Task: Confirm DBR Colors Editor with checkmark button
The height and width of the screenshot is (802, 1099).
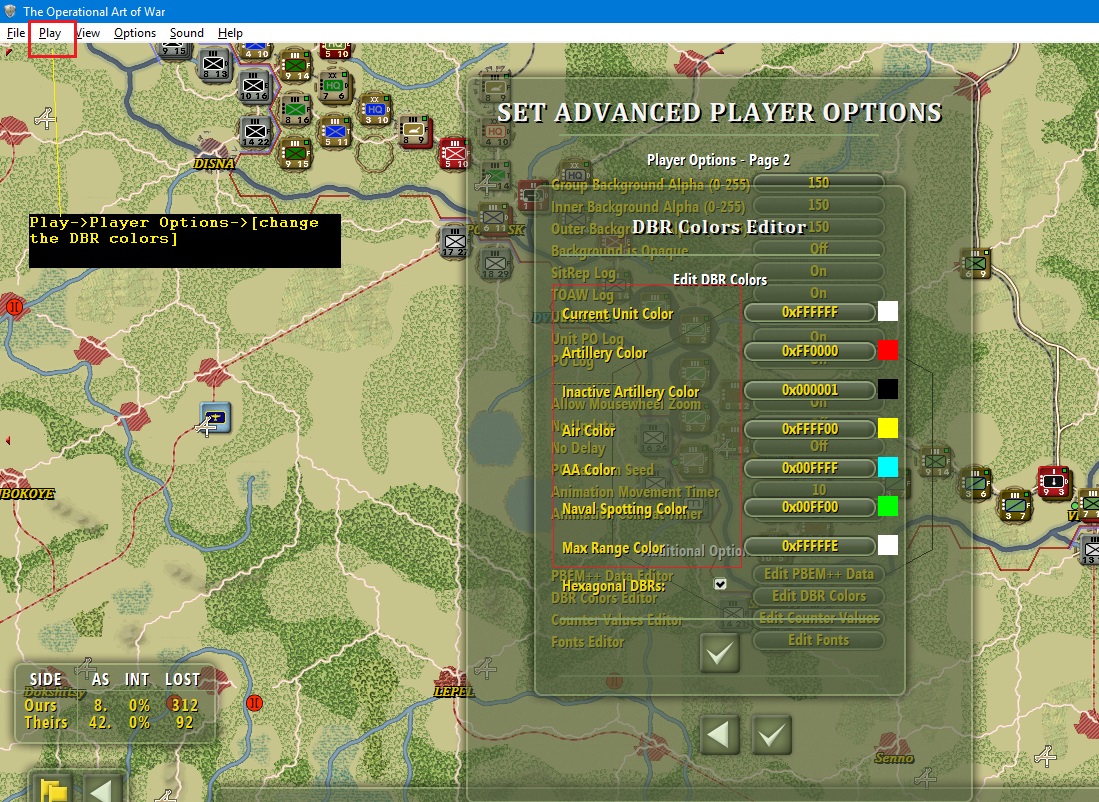Action: (719, 653)
